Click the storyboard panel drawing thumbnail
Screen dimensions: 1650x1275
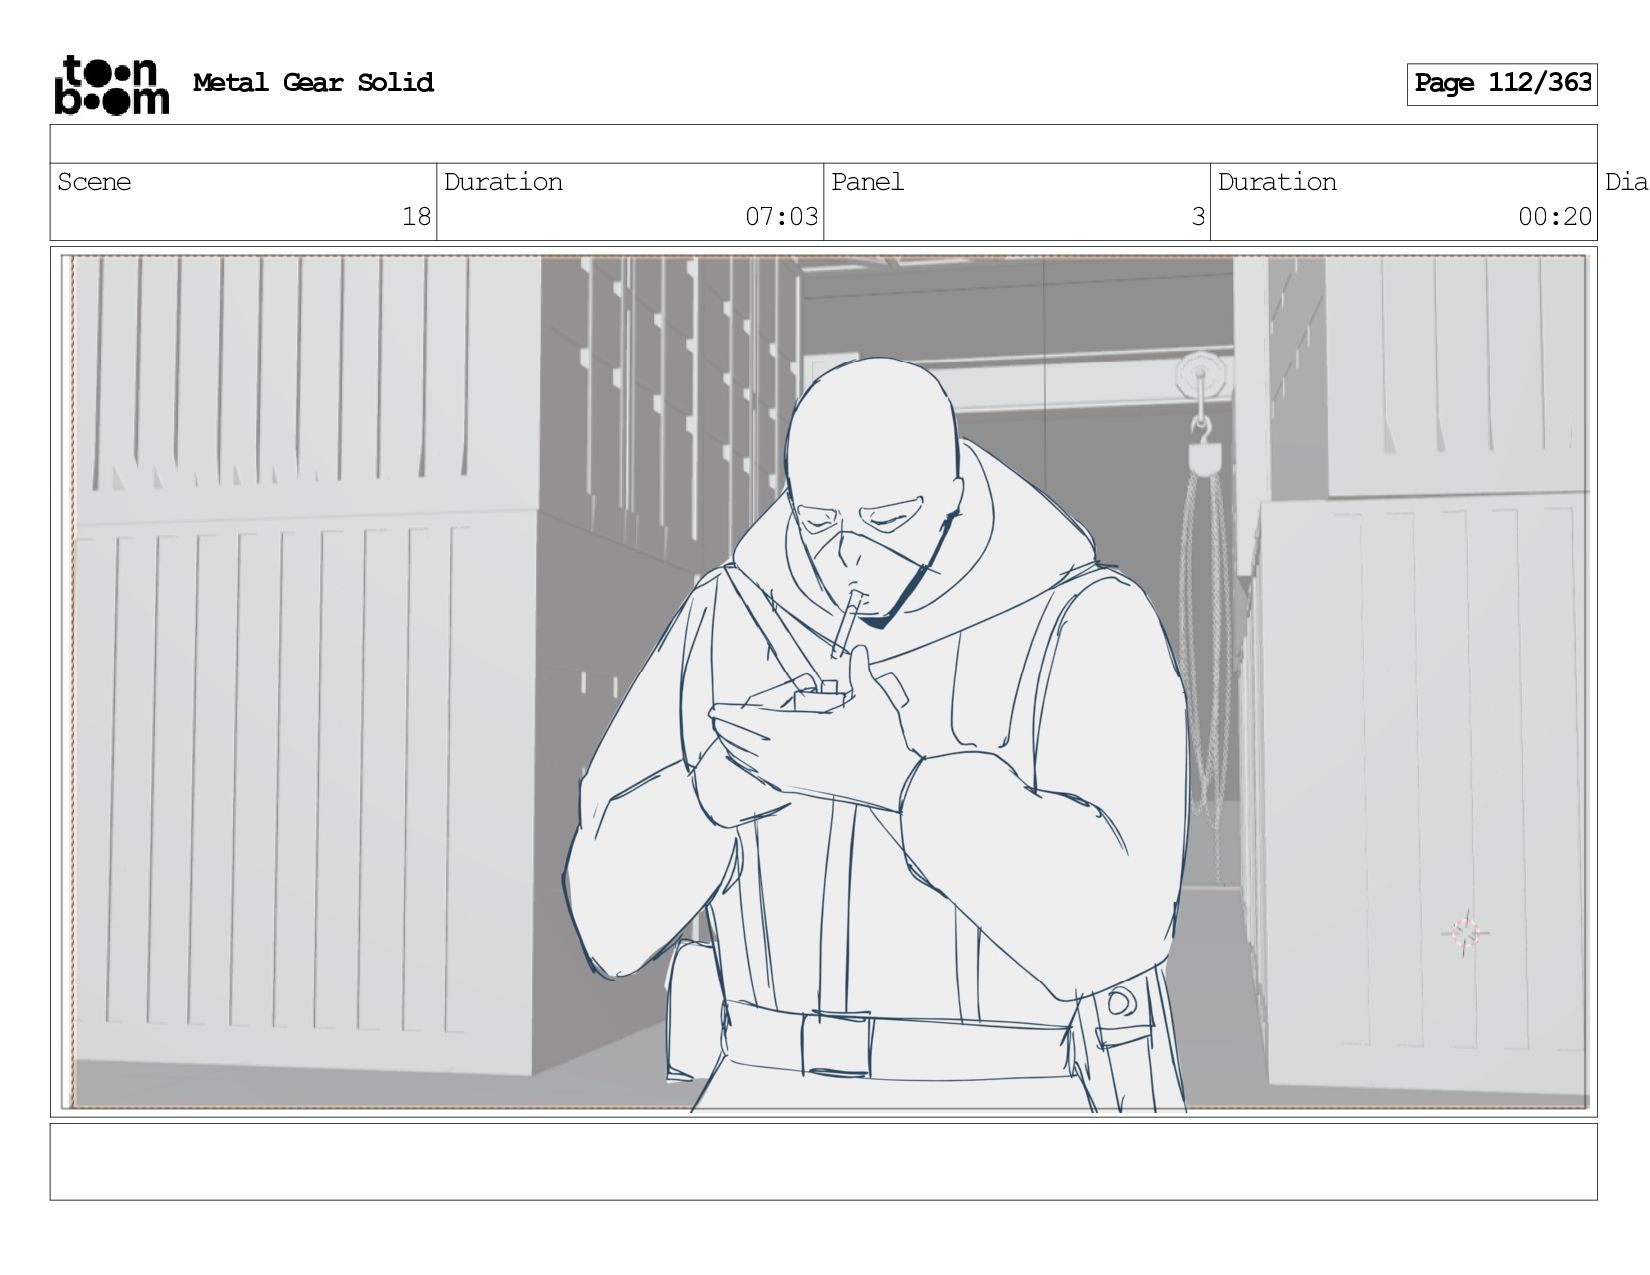[824, 682]
